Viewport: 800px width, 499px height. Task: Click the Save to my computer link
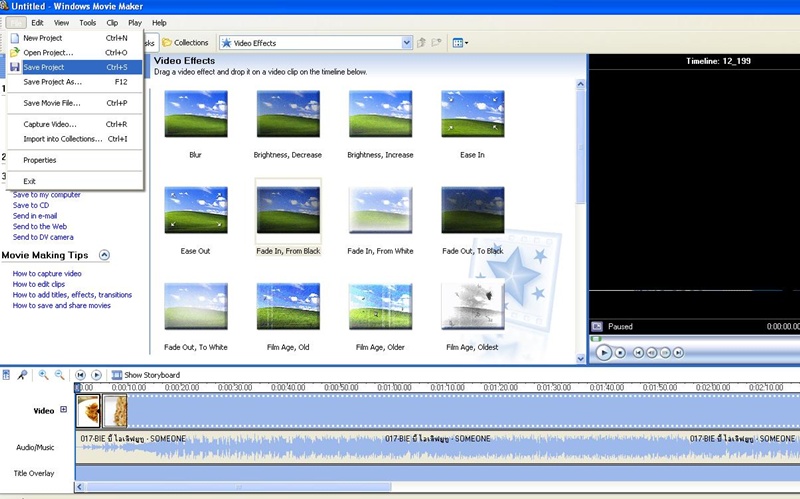(46, 194)
